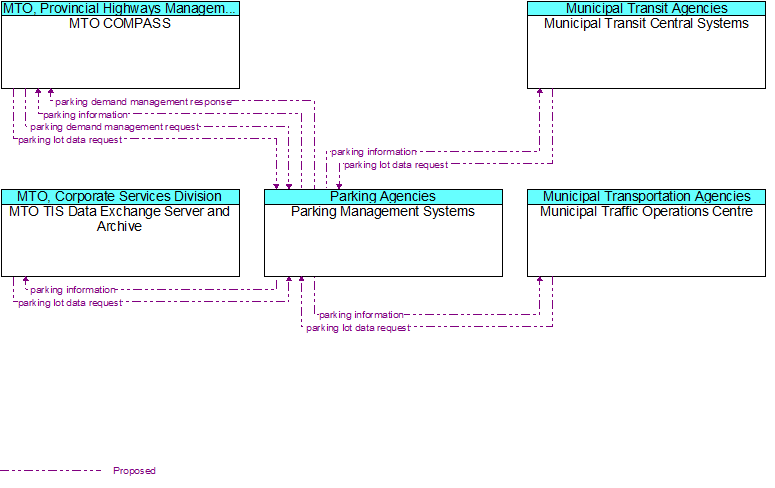Screen dimensions: 775x488
Task: Click the Municipal Transportation Agencies header
Action: (x=646, y=196)
